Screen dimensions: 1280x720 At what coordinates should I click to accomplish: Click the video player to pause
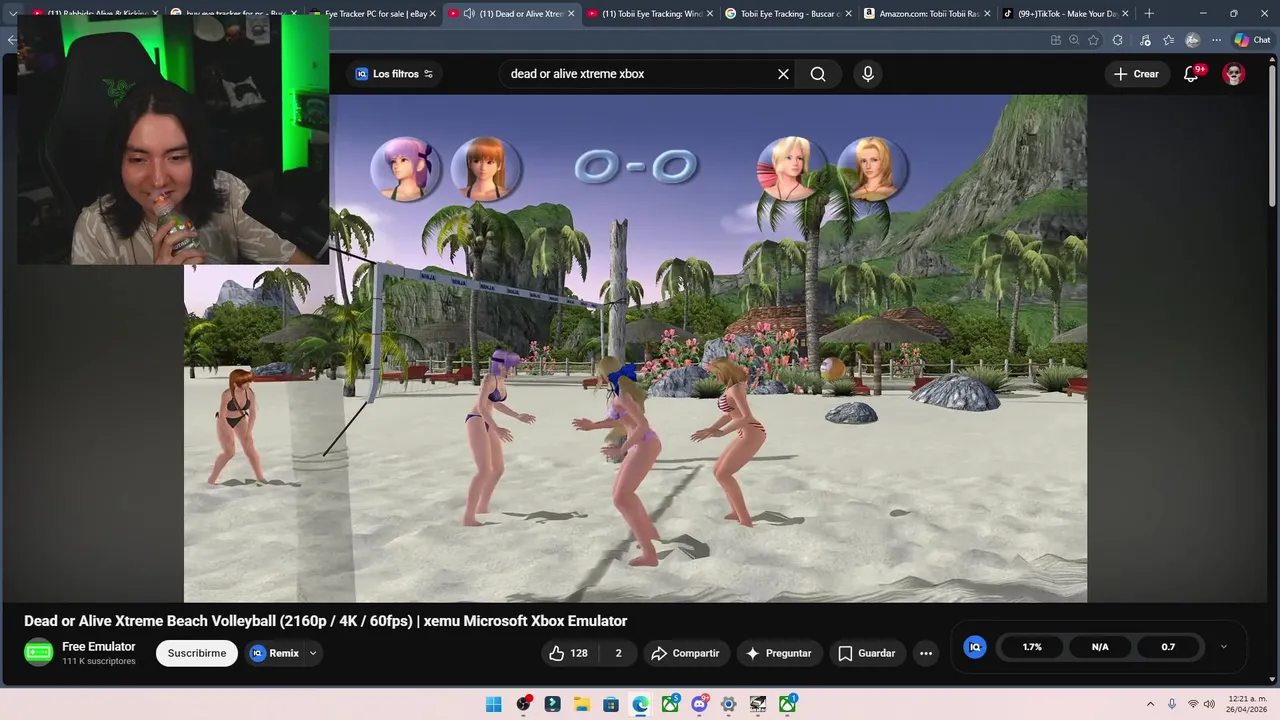(635, 349)
